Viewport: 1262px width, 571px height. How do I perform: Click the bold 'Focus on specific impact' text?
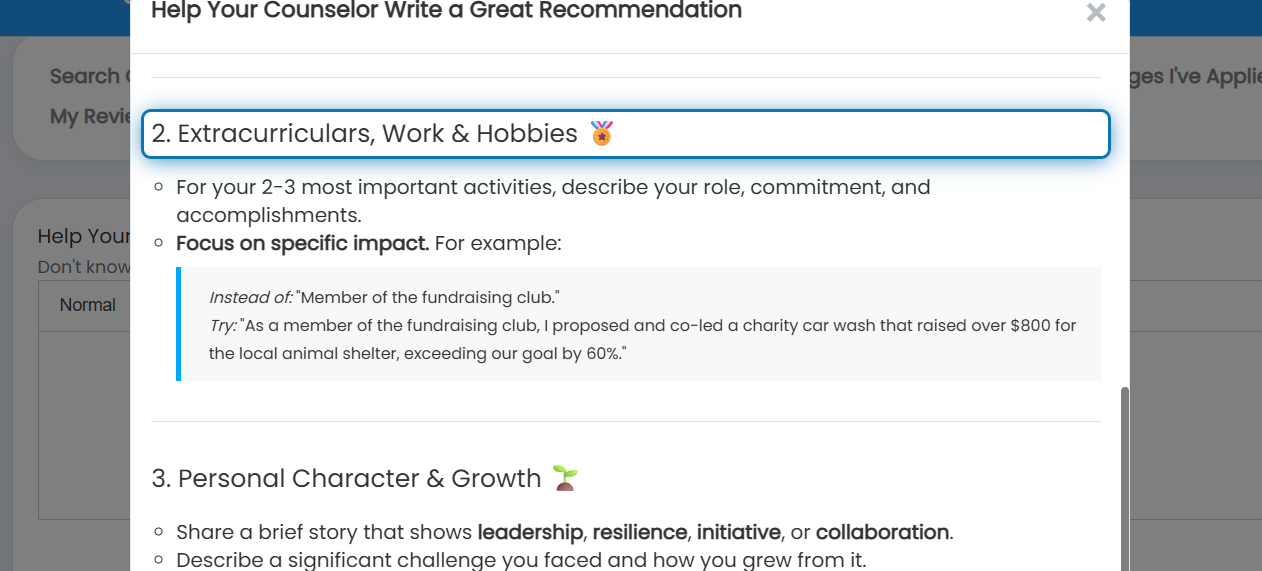coord(303,243)
